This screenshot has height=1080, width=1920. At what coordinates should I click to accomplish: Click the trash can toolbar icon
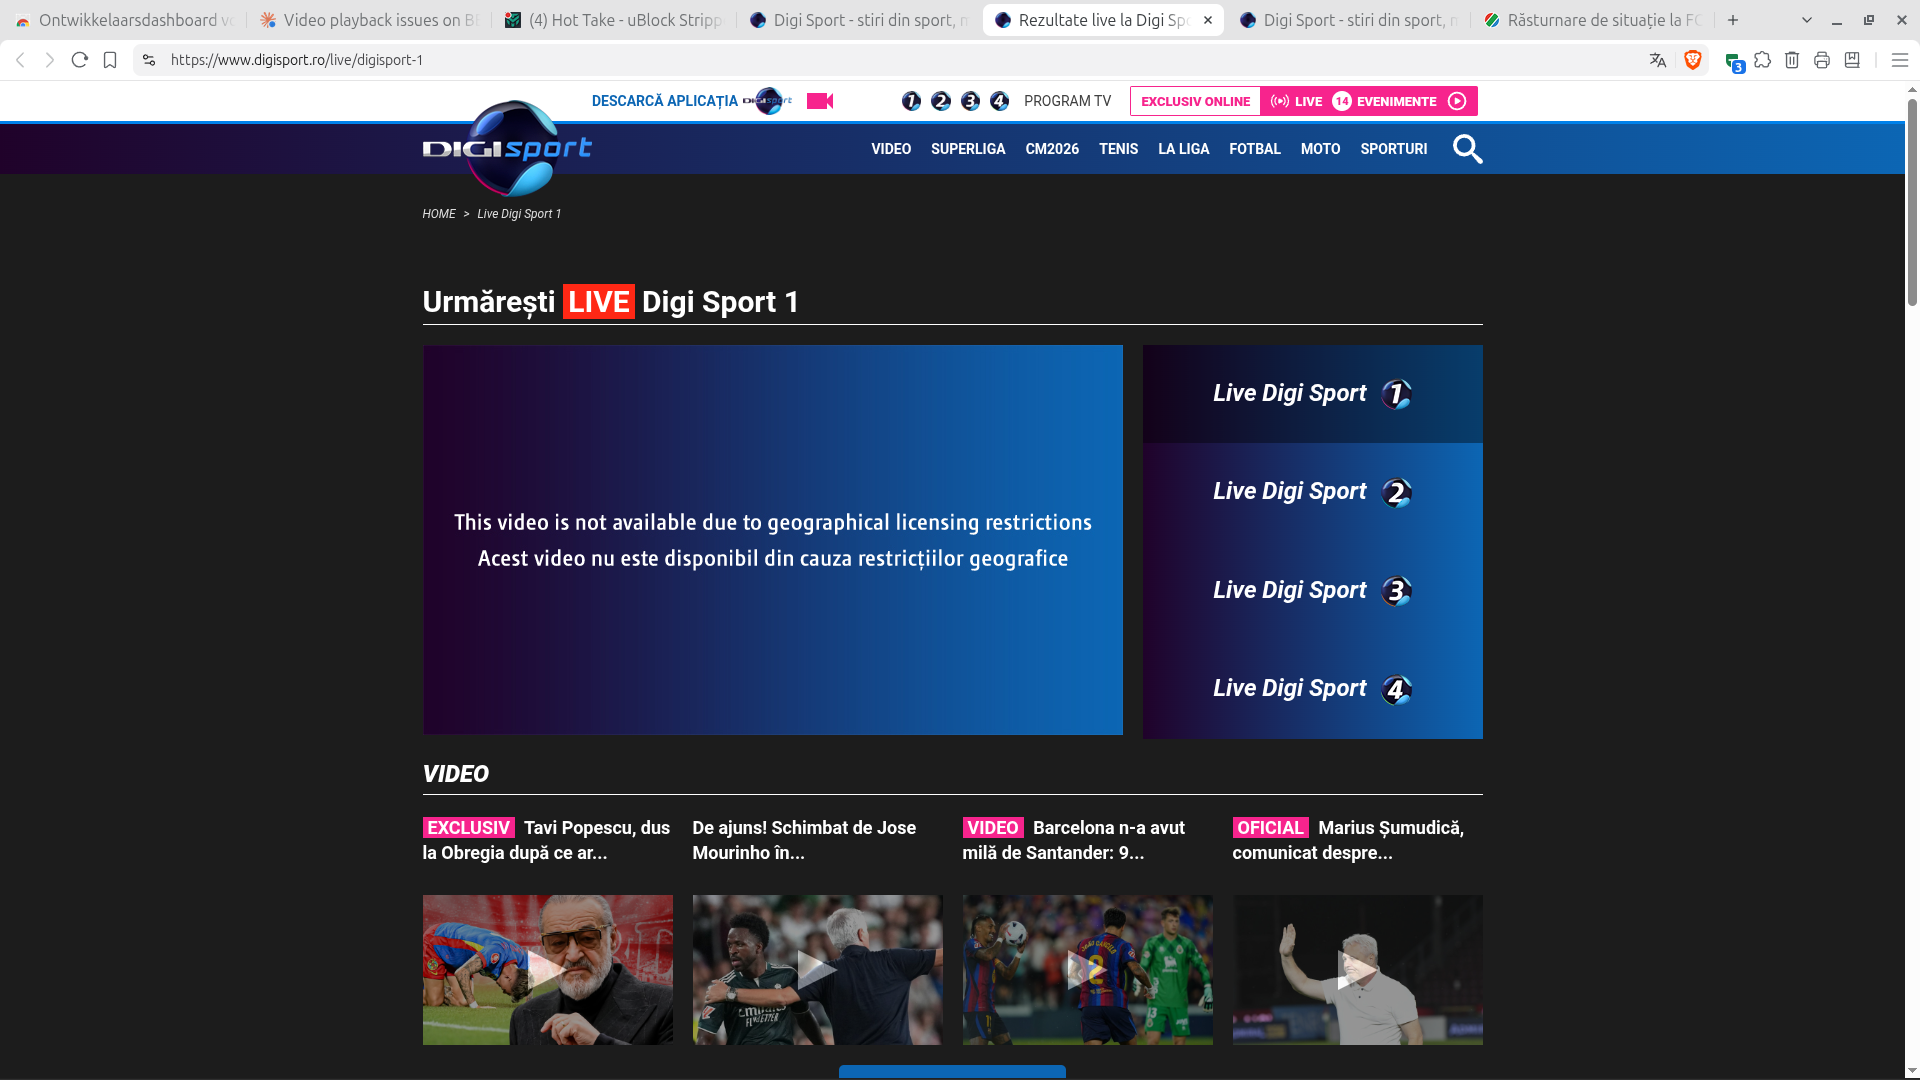(x=1792, y=60)
